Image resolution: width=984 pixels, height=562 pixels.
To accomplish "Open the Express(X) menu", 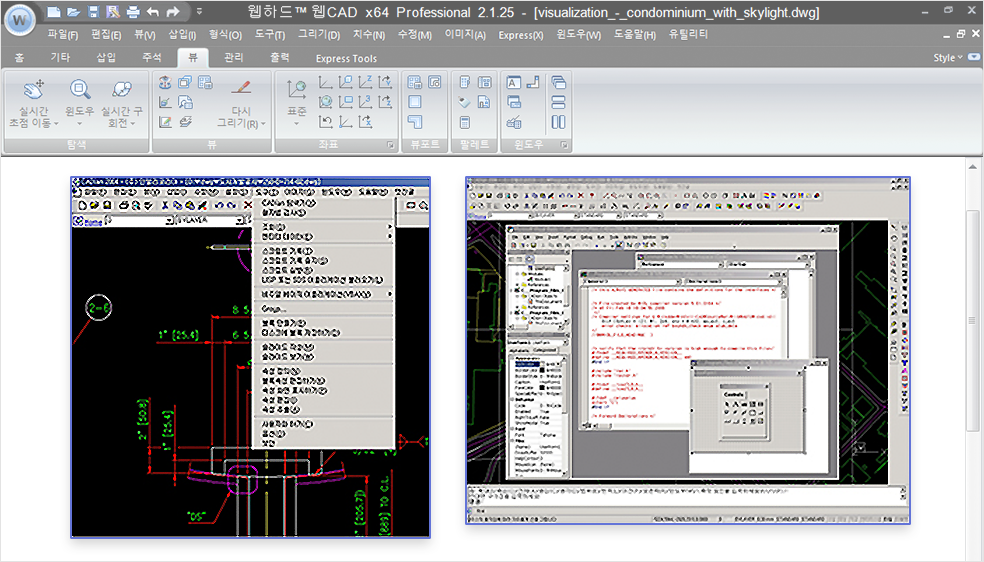I will pos(521,35).
